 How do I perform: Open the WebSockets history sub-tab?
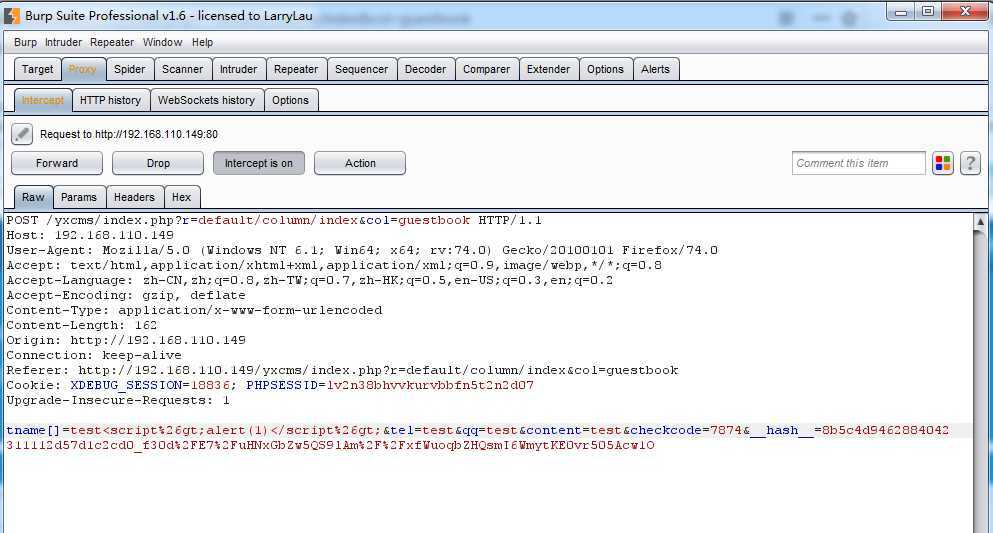[x=206, y=100]
